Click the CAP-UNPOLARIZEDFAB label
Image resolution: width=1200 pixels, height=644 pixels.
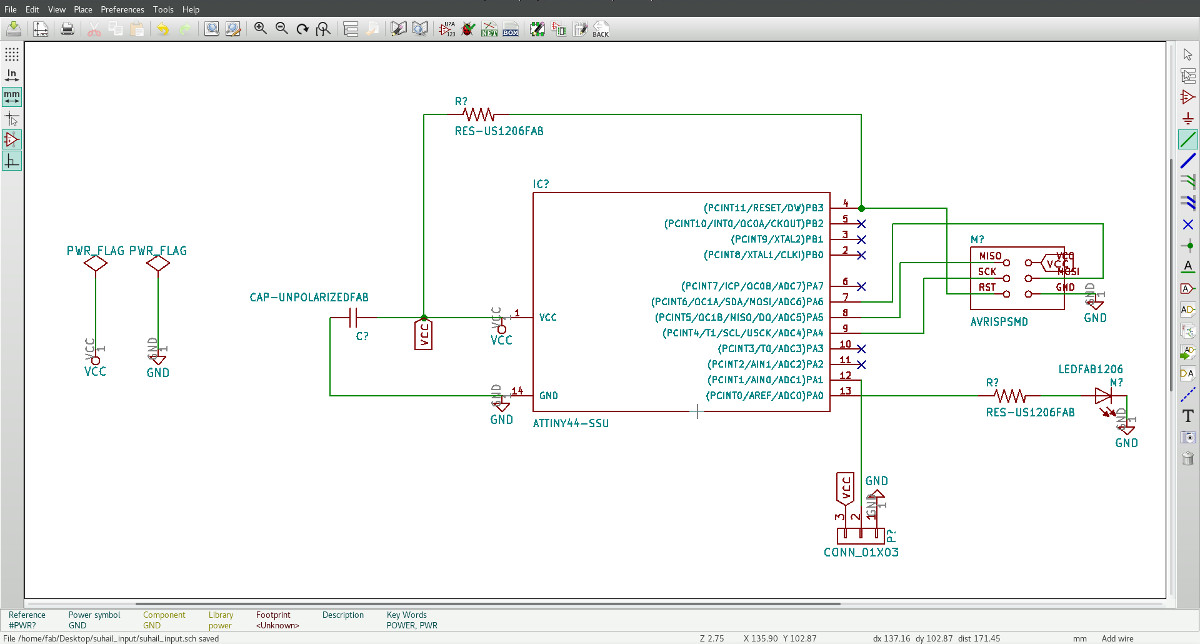click(x=309, y=298)
